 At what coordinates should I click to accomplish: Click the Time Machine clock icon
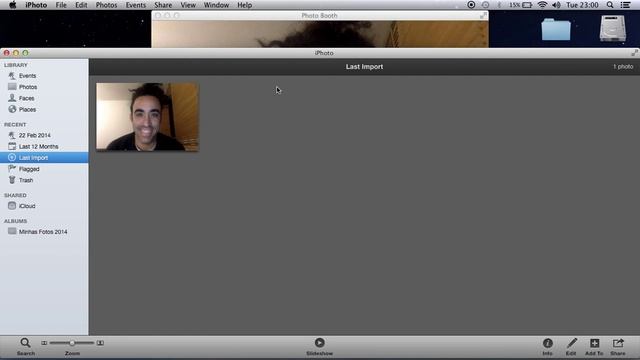click(x=485, y=5)
